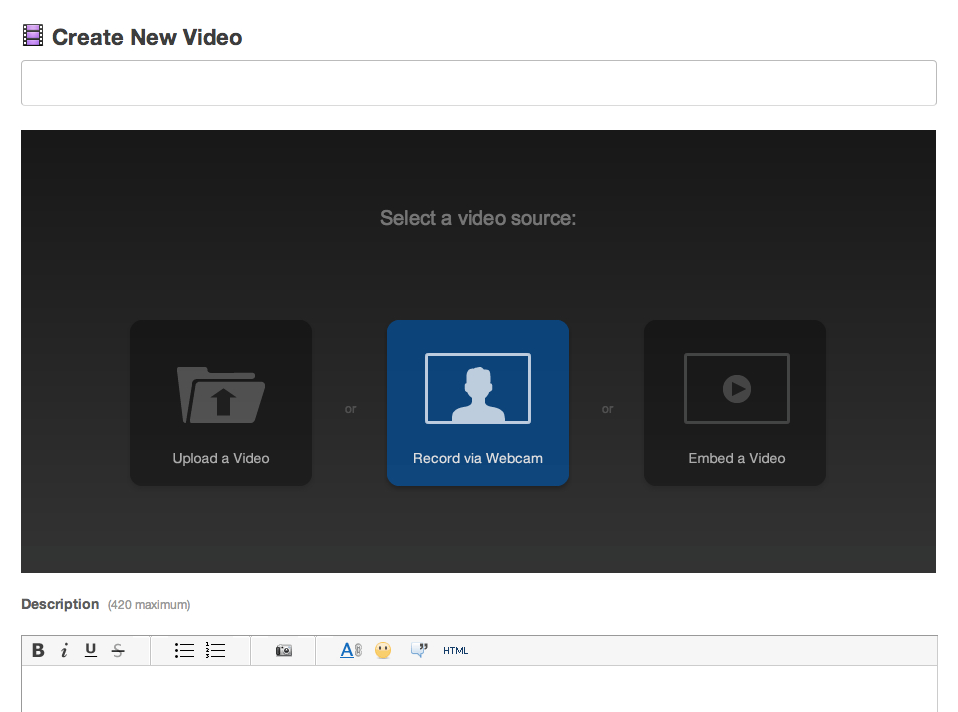Screen dimensions: 958x712
Task: Insert a numbered list
Action: click(215, 651)
